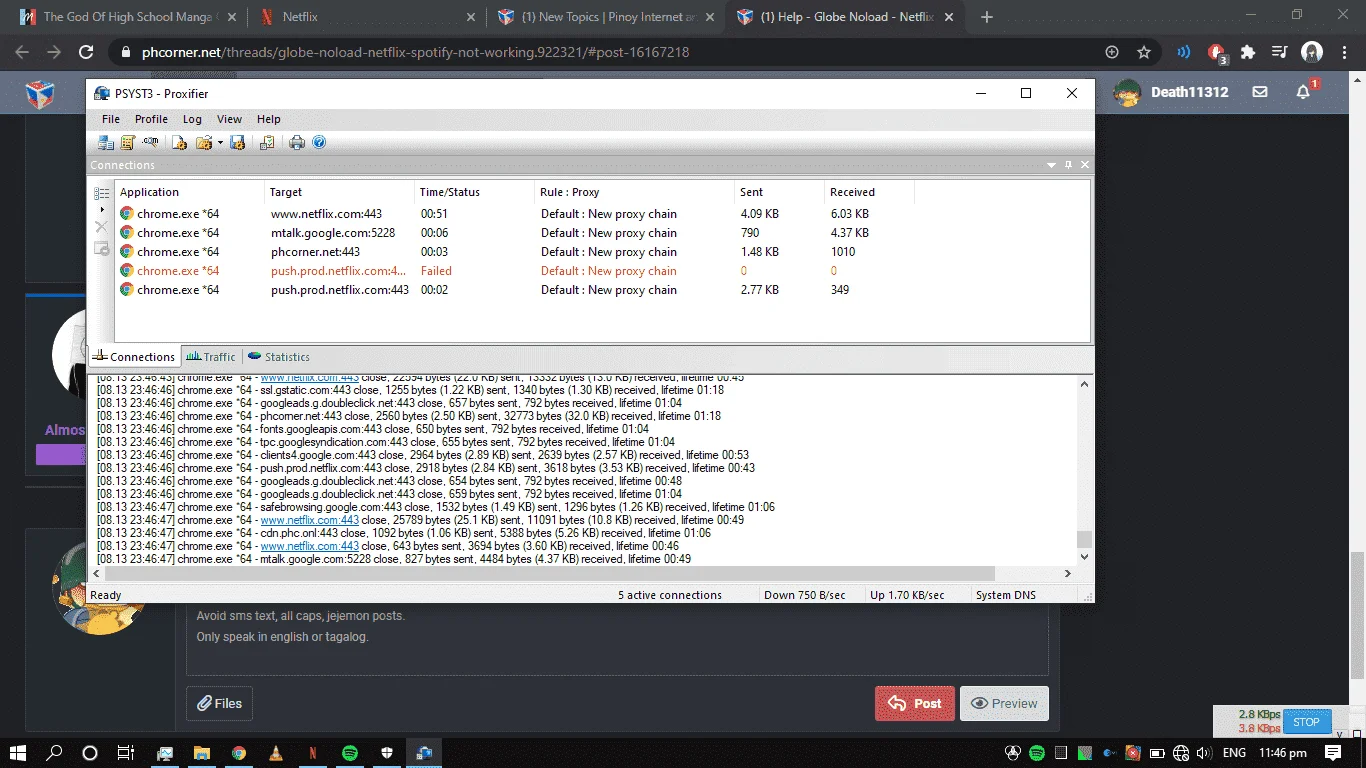
Task: Reload the phcorner page
Action: pyautogui.click(x=86, y=52)
